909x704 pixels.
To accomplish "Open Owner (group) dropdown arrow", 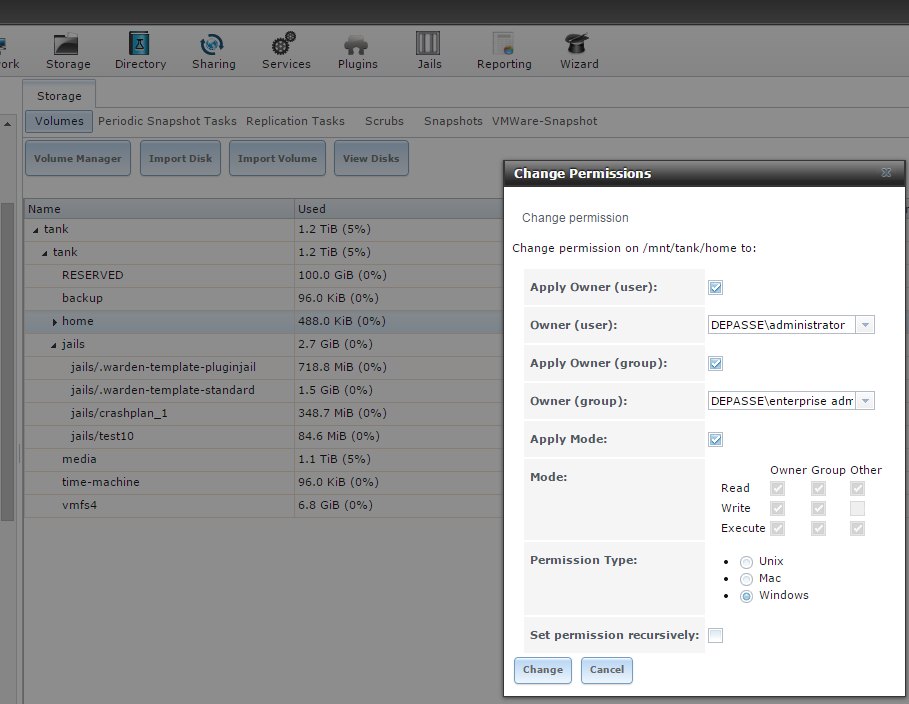I will [865, 401].
